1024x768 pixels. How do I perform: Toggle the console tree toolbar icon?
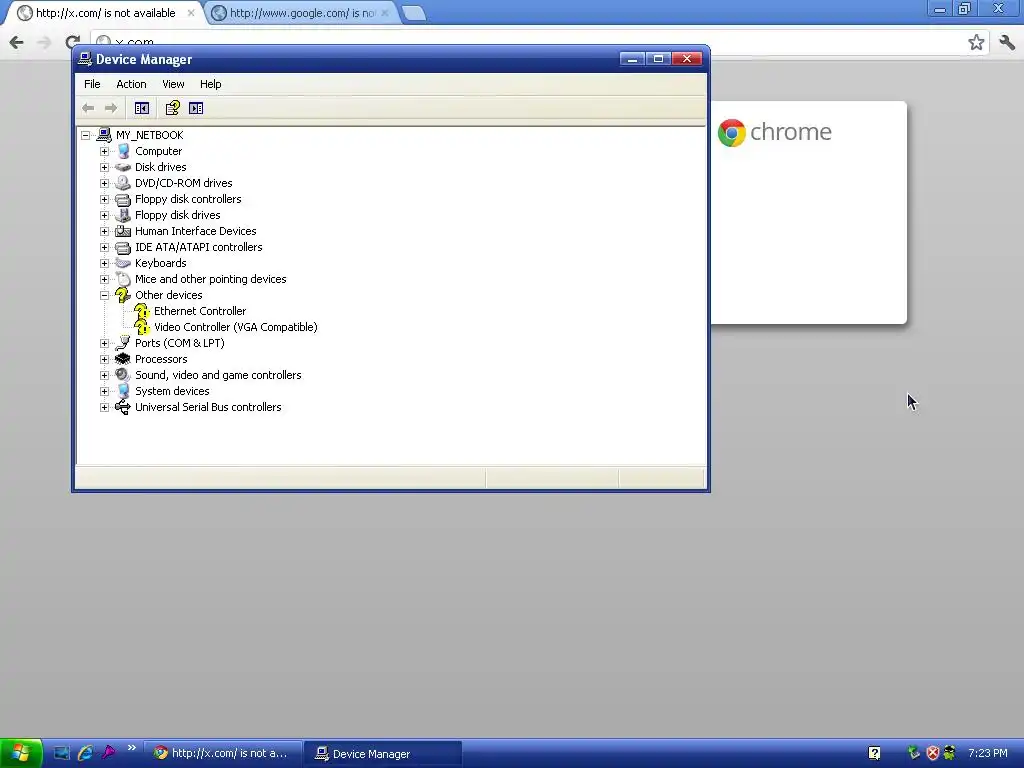tap(142, 108)
